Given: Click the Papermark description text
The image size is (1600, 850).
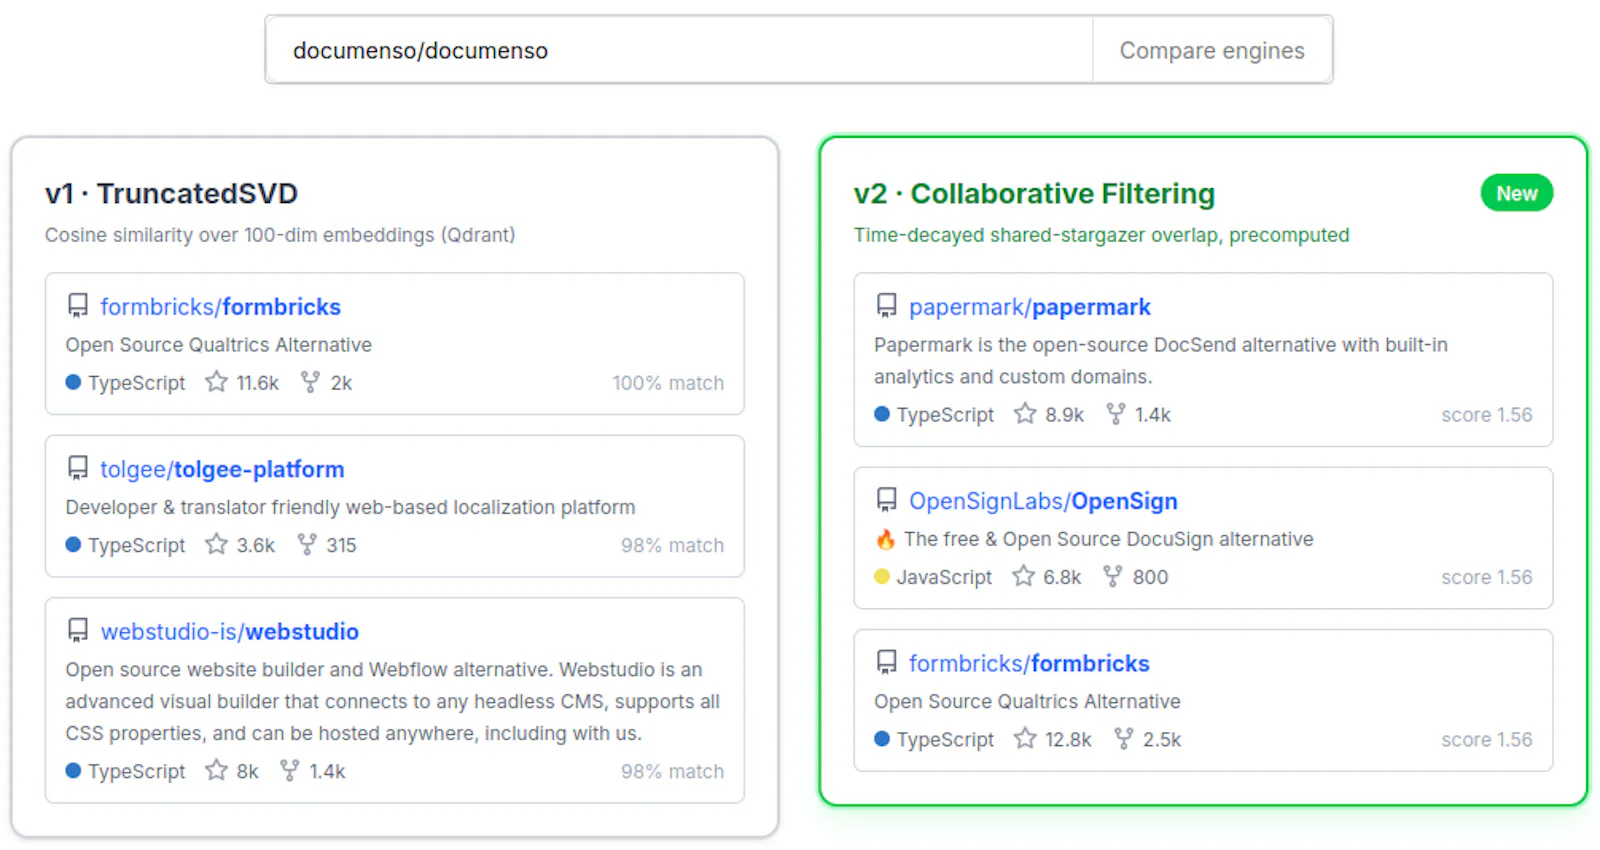Looking at the screenshot, I should [1160, 360].
